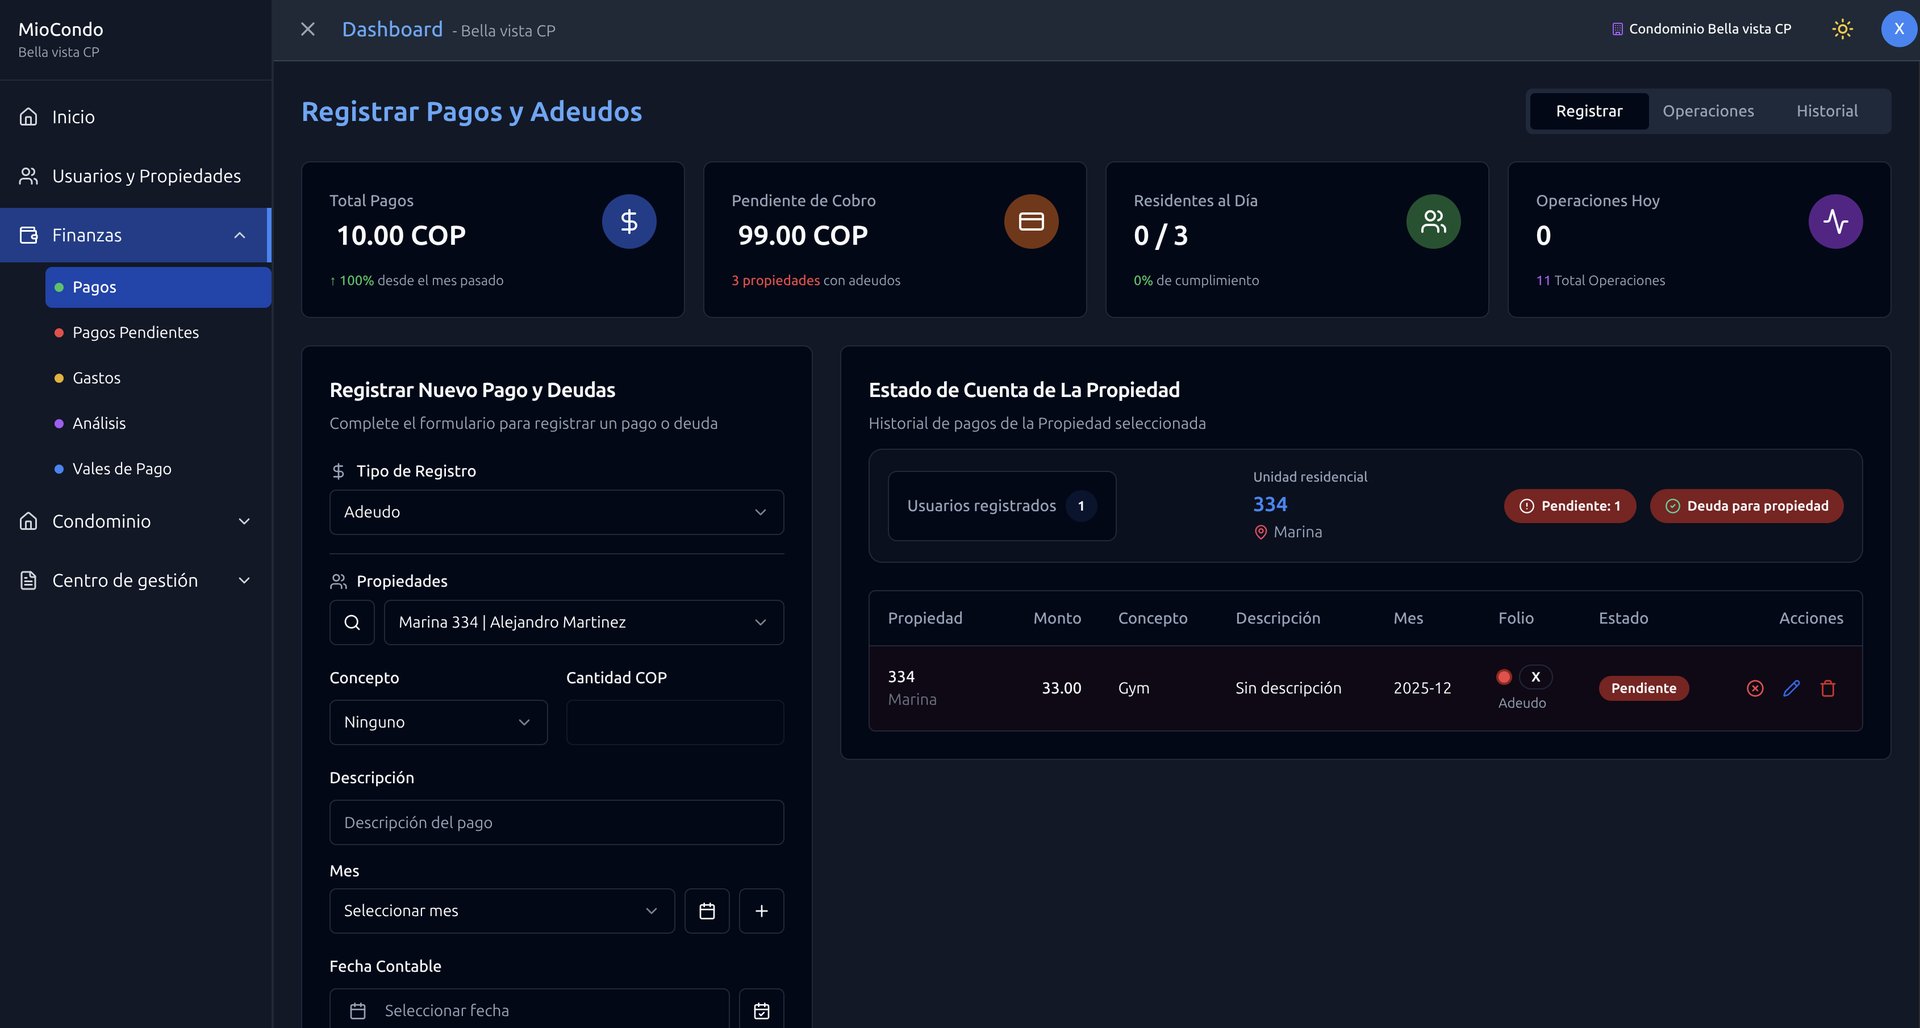Click the 10.00 COP total payments value

(x=401, y=235)
